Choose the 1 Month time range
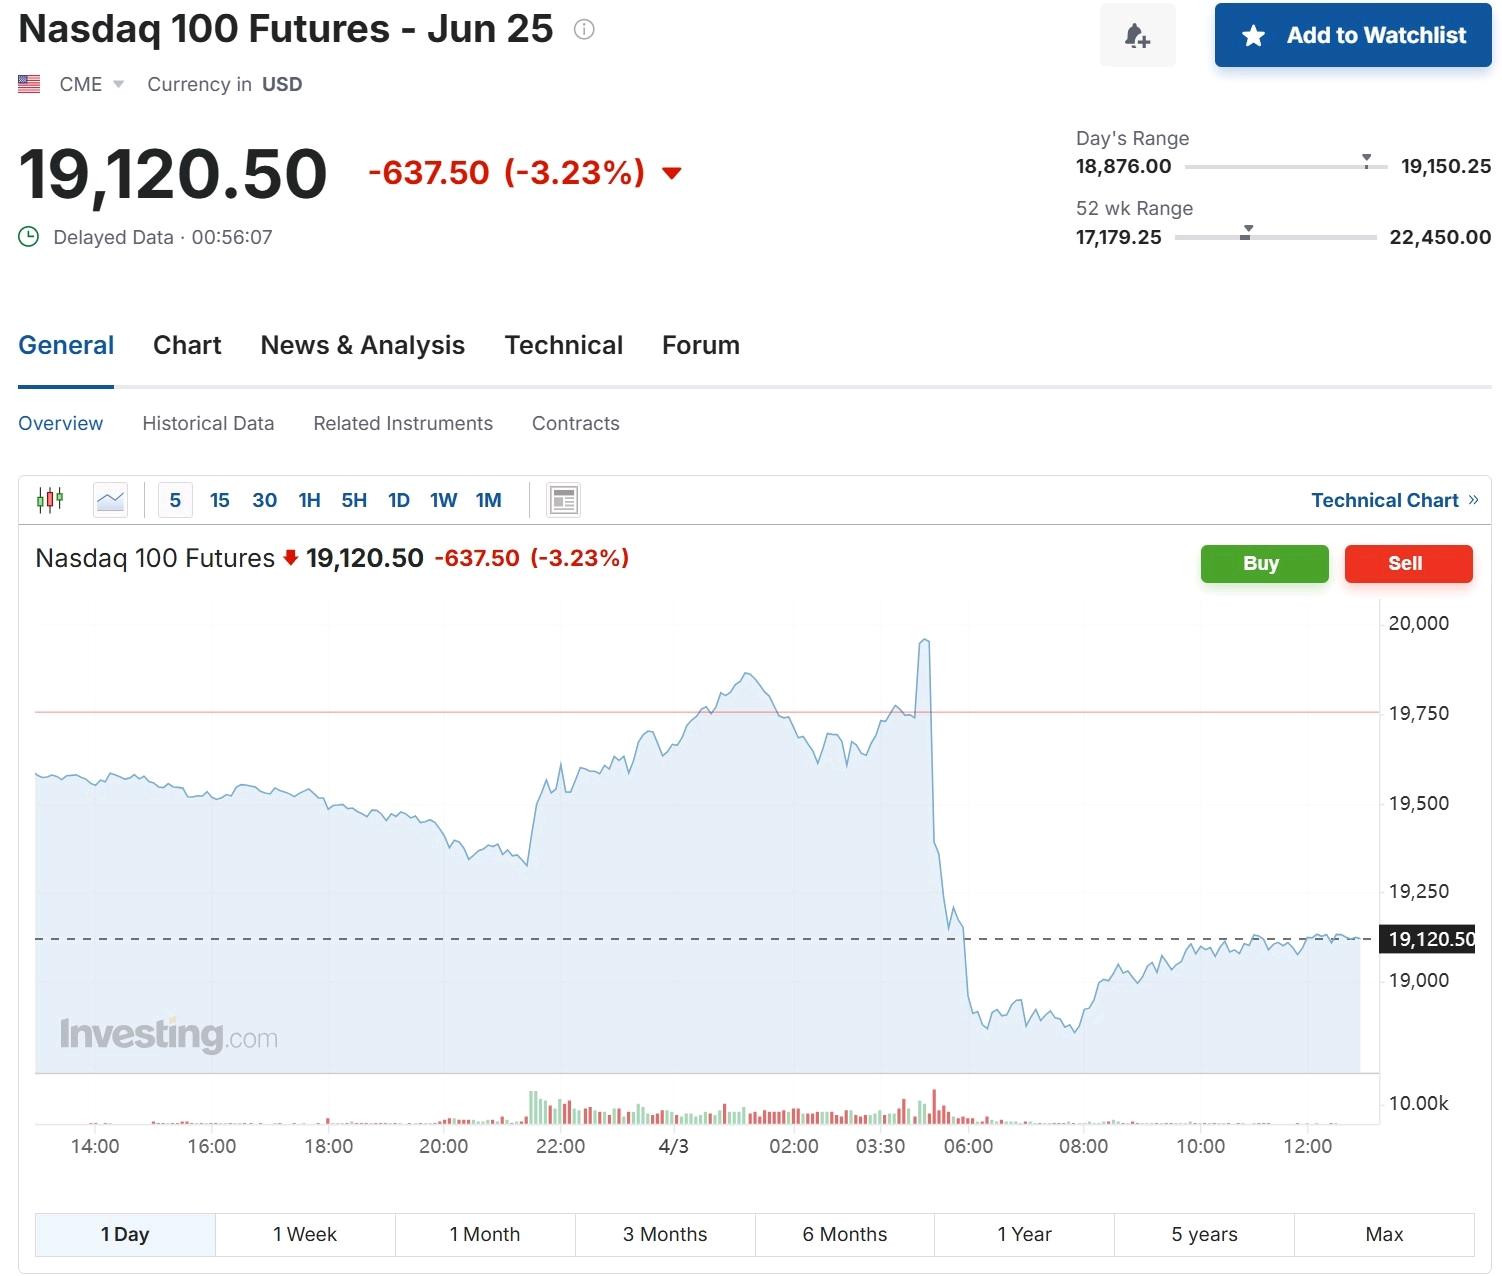This screenshot has height=1276, width=1502. (485, 1234)
